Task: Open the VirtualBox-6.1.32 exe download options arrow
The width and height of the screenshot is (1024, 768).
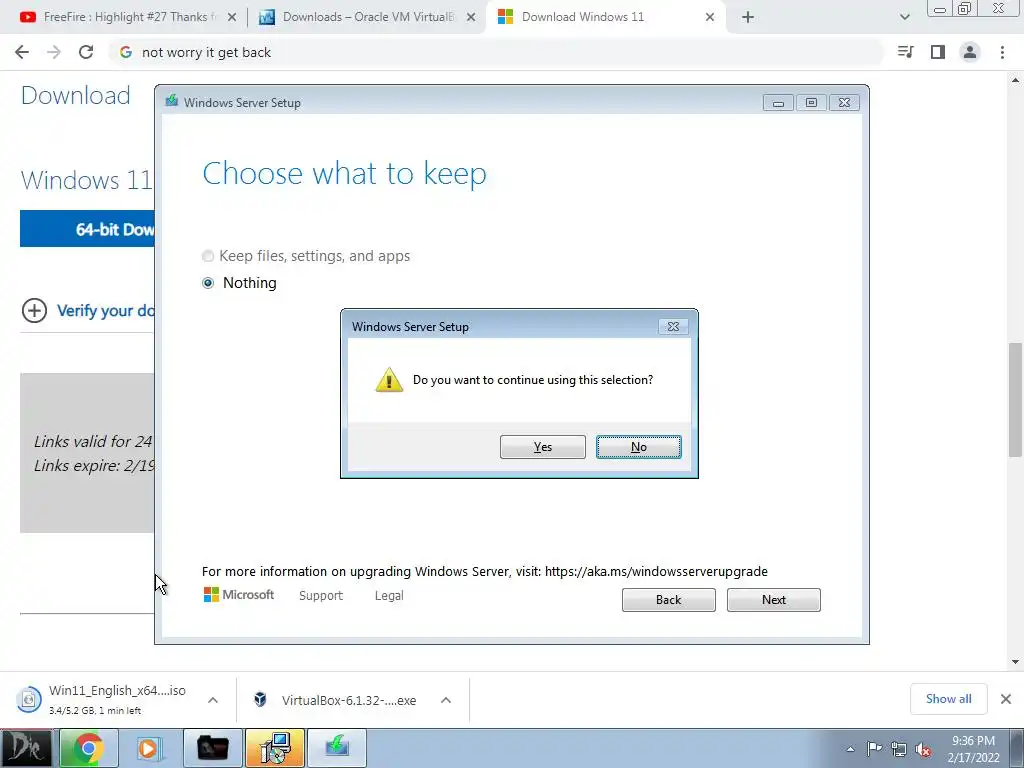Action: [x=446, y=700]
